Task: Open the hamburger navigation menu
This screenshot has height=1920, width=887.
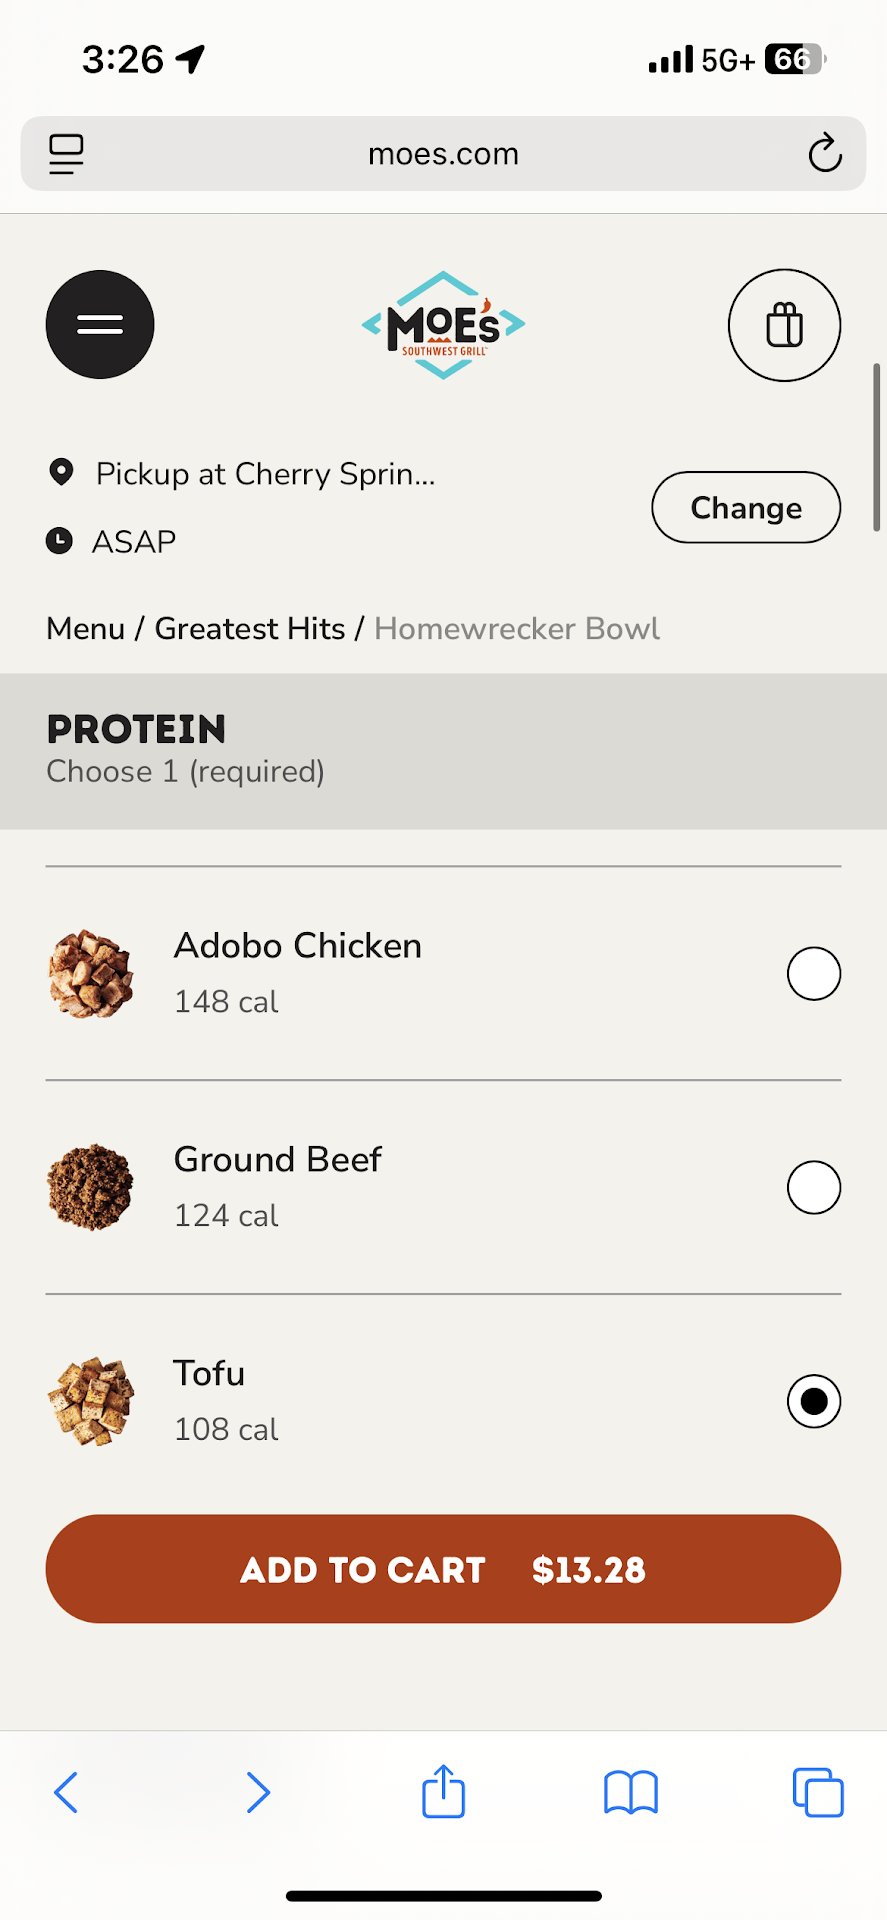Action: pyautogui.click(x=100, y=325)
